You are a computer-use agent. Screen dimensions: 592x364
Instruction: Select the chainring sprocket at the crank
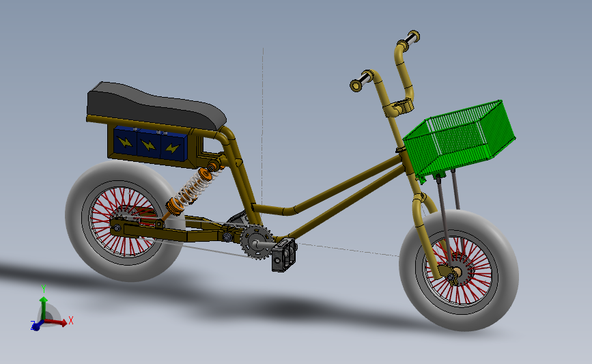257,241
